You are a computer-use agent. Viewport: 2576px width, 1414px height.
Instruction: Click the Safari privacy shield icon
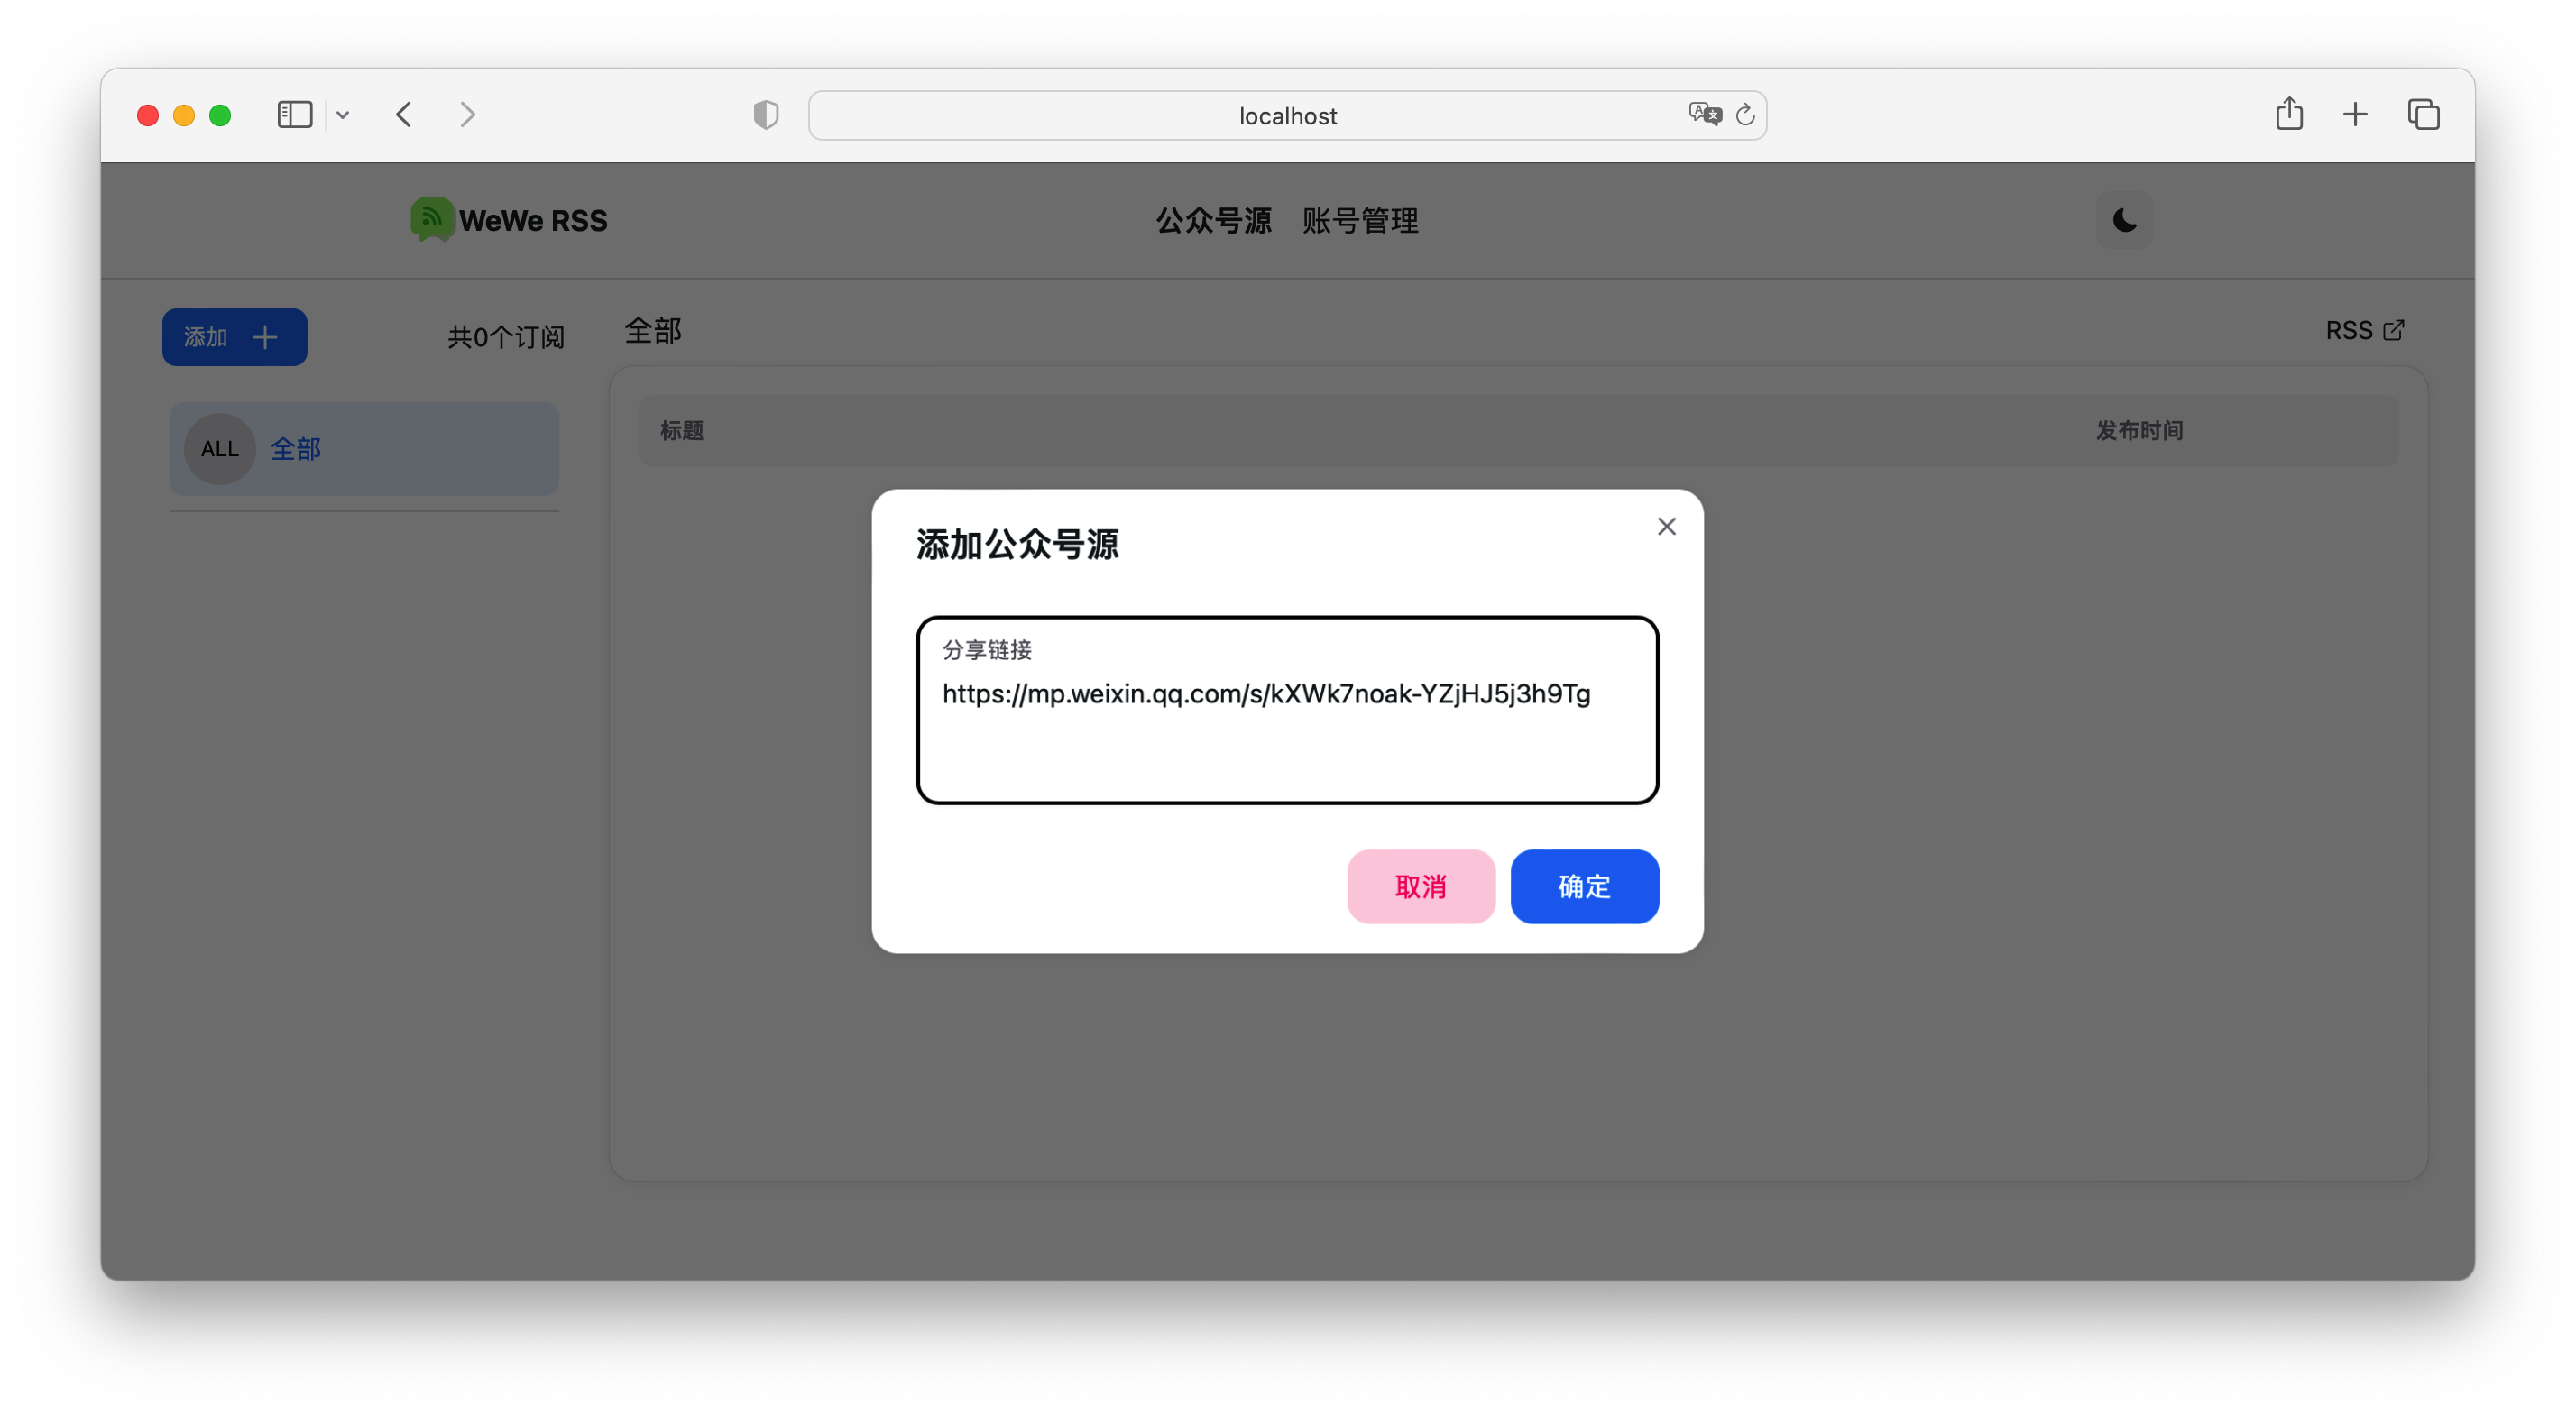coord(764,115)
